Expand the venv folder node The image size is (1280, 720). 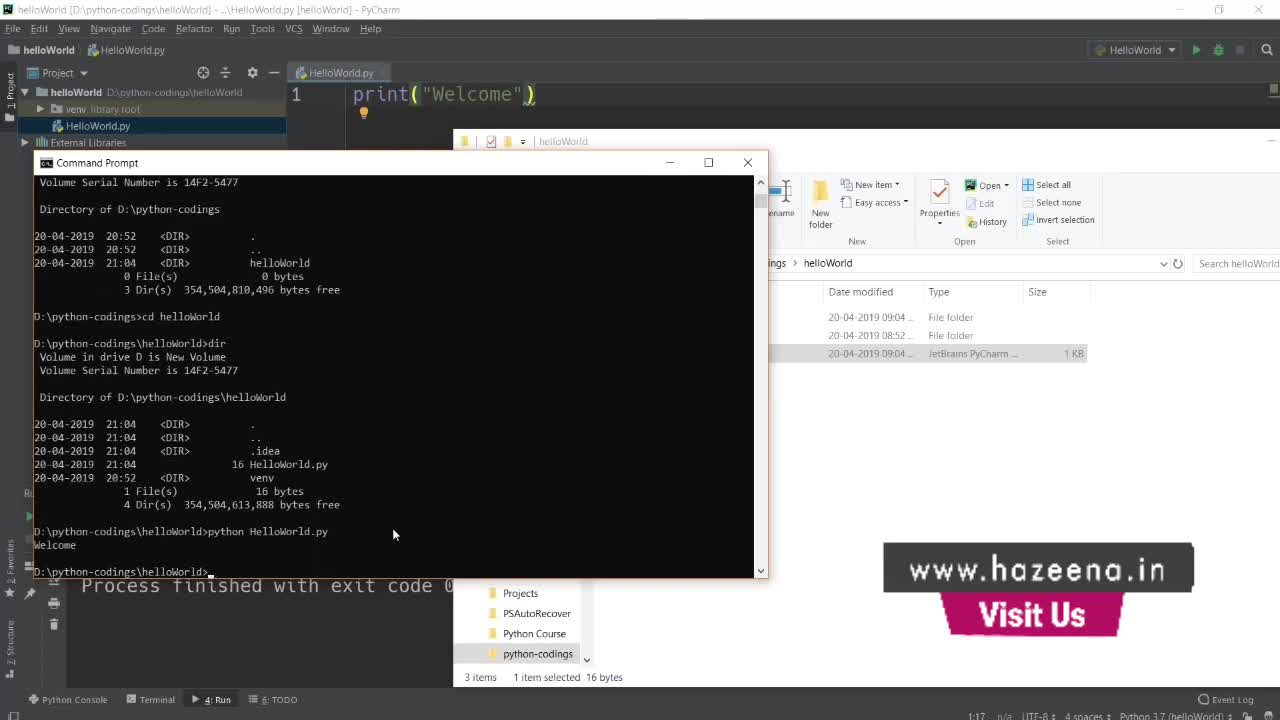pos(40,109)
